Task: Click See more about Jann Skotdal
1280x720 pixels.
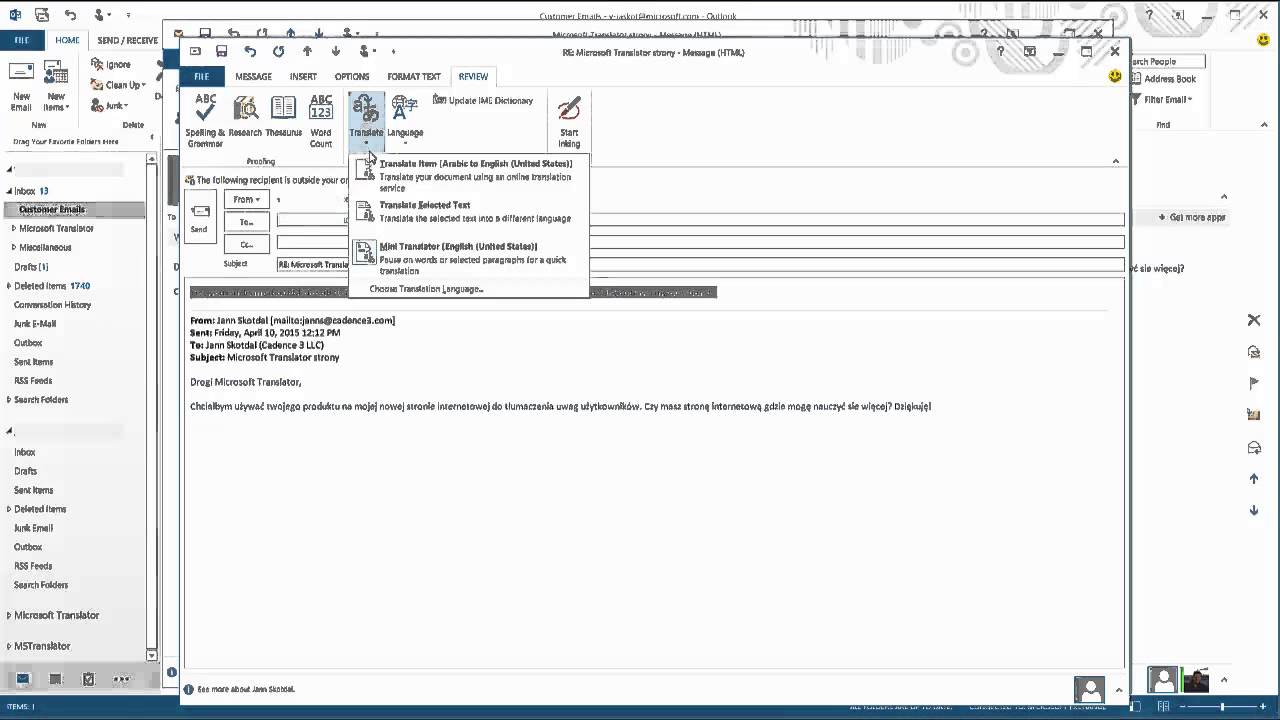Action: (x=246, y=689)
